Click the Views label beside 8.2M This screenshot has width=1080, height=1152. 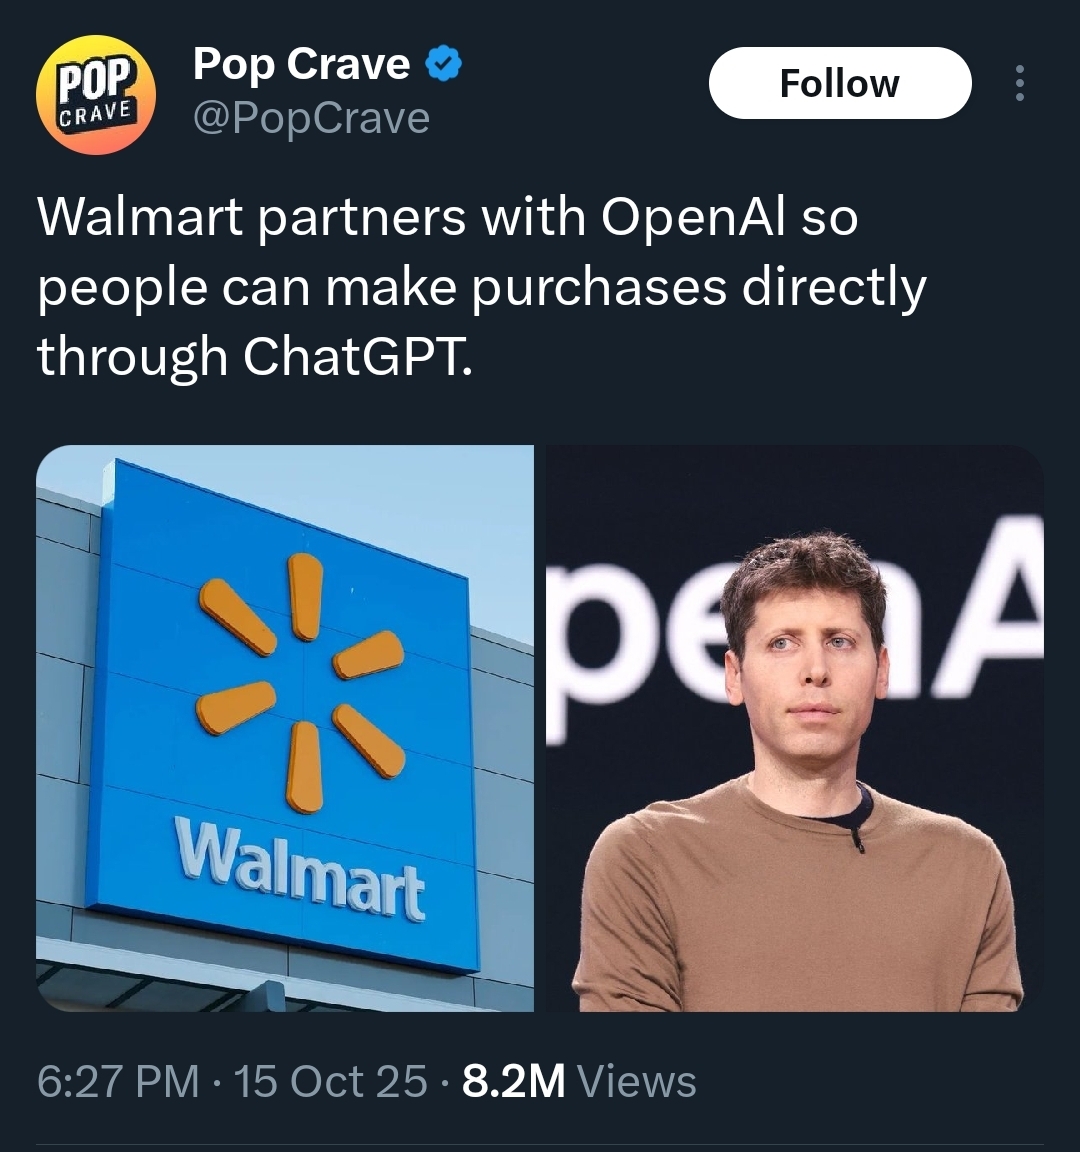click(x=637, y=1081)
